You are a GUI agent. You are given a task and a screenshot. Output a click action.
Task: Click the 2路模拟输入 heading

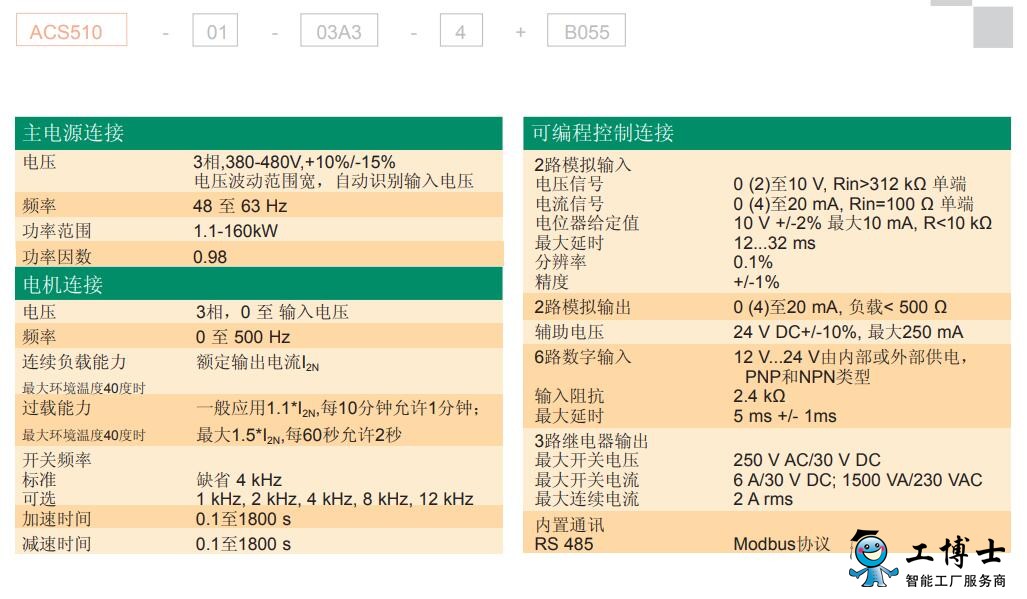coord(583,164)
